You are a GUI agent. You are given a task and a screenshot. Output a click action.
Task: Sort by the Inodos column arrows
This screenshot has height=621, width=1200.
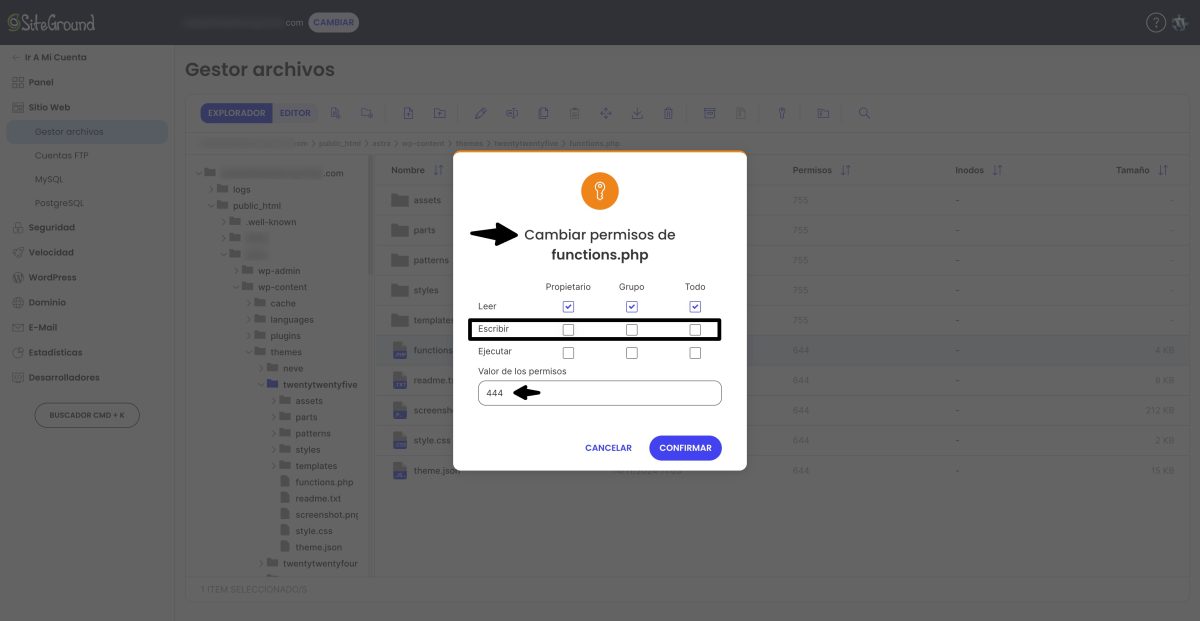[x=997, y=170]
